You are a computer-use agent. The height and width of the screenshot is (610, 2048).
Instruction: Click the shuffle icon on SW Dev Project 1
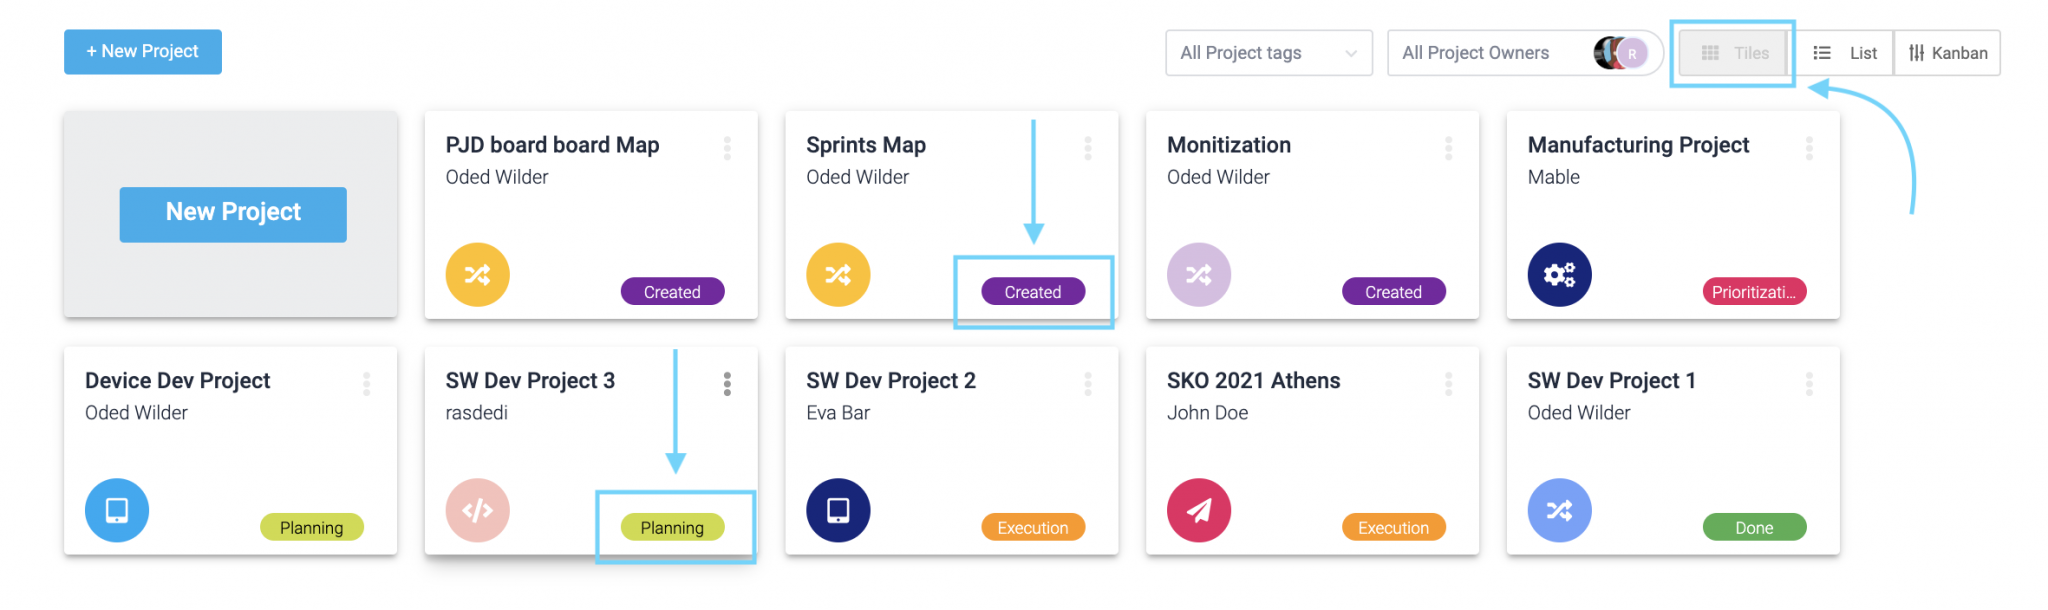(1560, 511)
